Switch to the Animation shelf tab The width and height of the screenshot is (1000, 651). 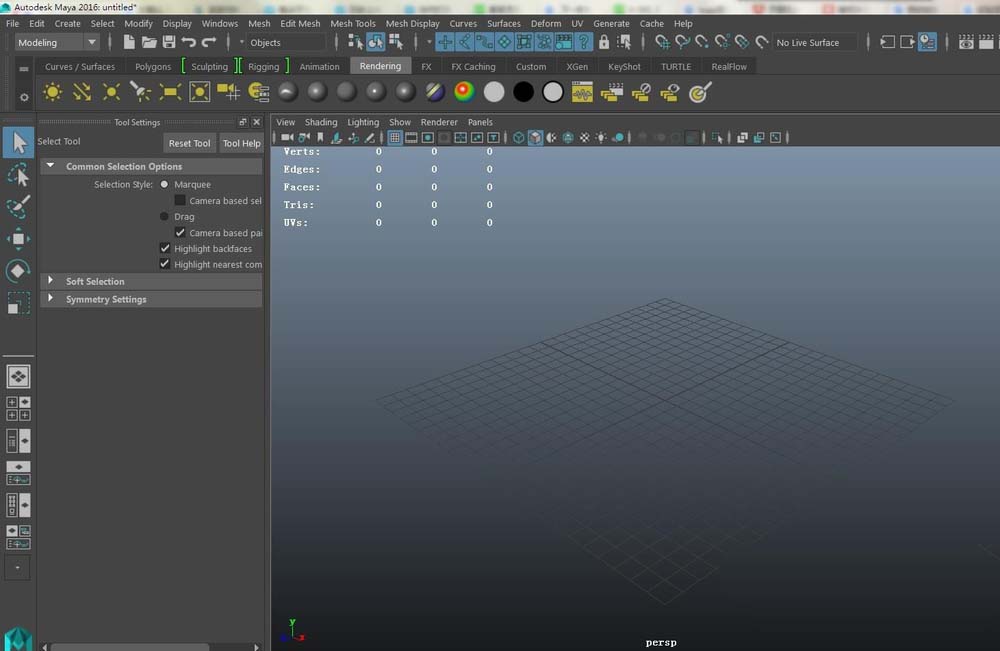320,66
